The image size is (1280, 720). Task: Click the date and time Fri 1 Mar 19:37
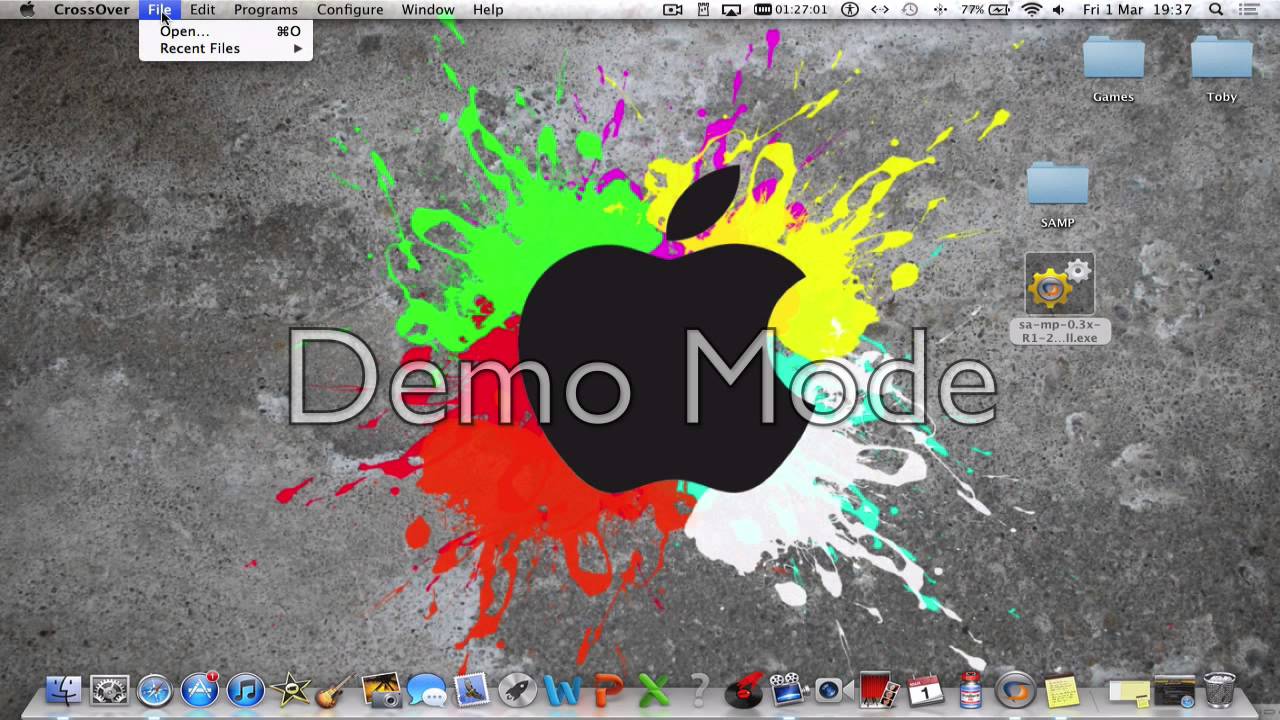click(x=1137, y=9)
